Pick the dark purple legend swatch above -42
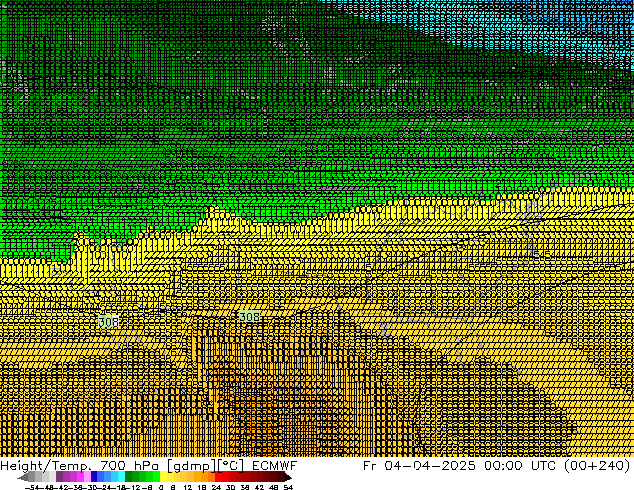The width and height of the screenshot is (634, 490). tap(59, 477)
